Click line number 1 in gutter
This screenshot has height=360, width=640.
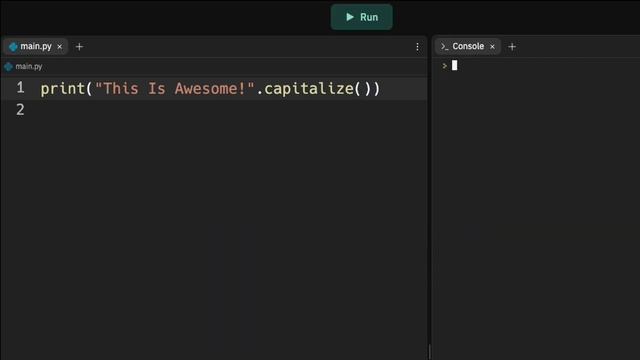20,88
